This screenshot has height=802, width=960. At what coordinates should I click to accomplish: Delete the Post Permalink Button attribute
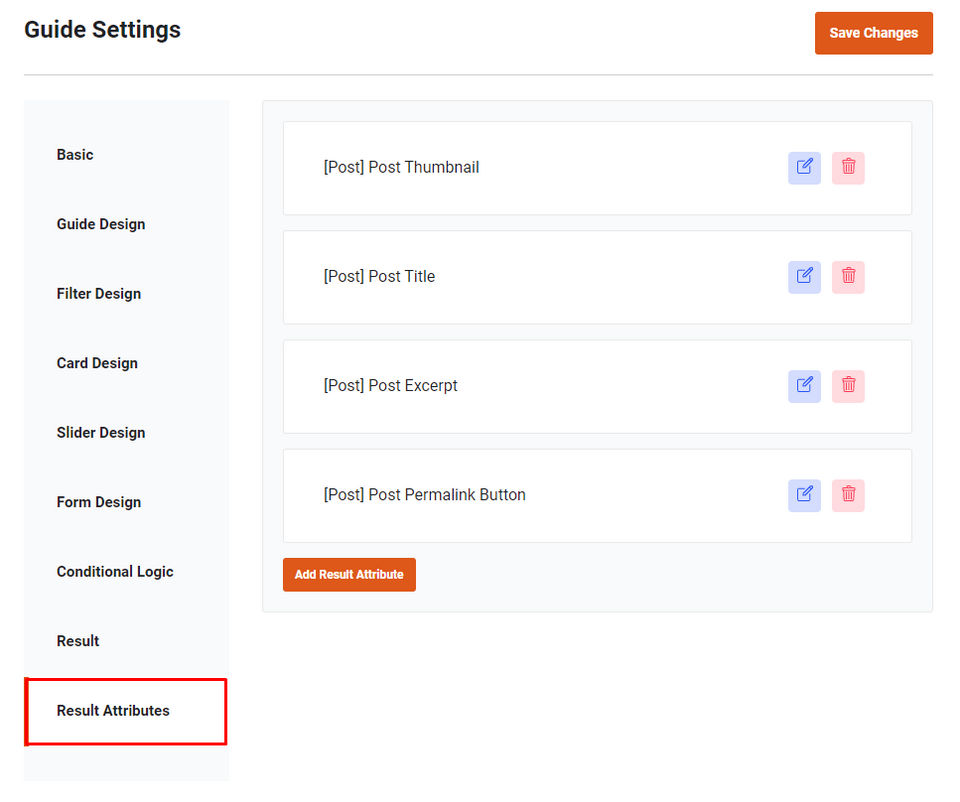pos(848,495)
